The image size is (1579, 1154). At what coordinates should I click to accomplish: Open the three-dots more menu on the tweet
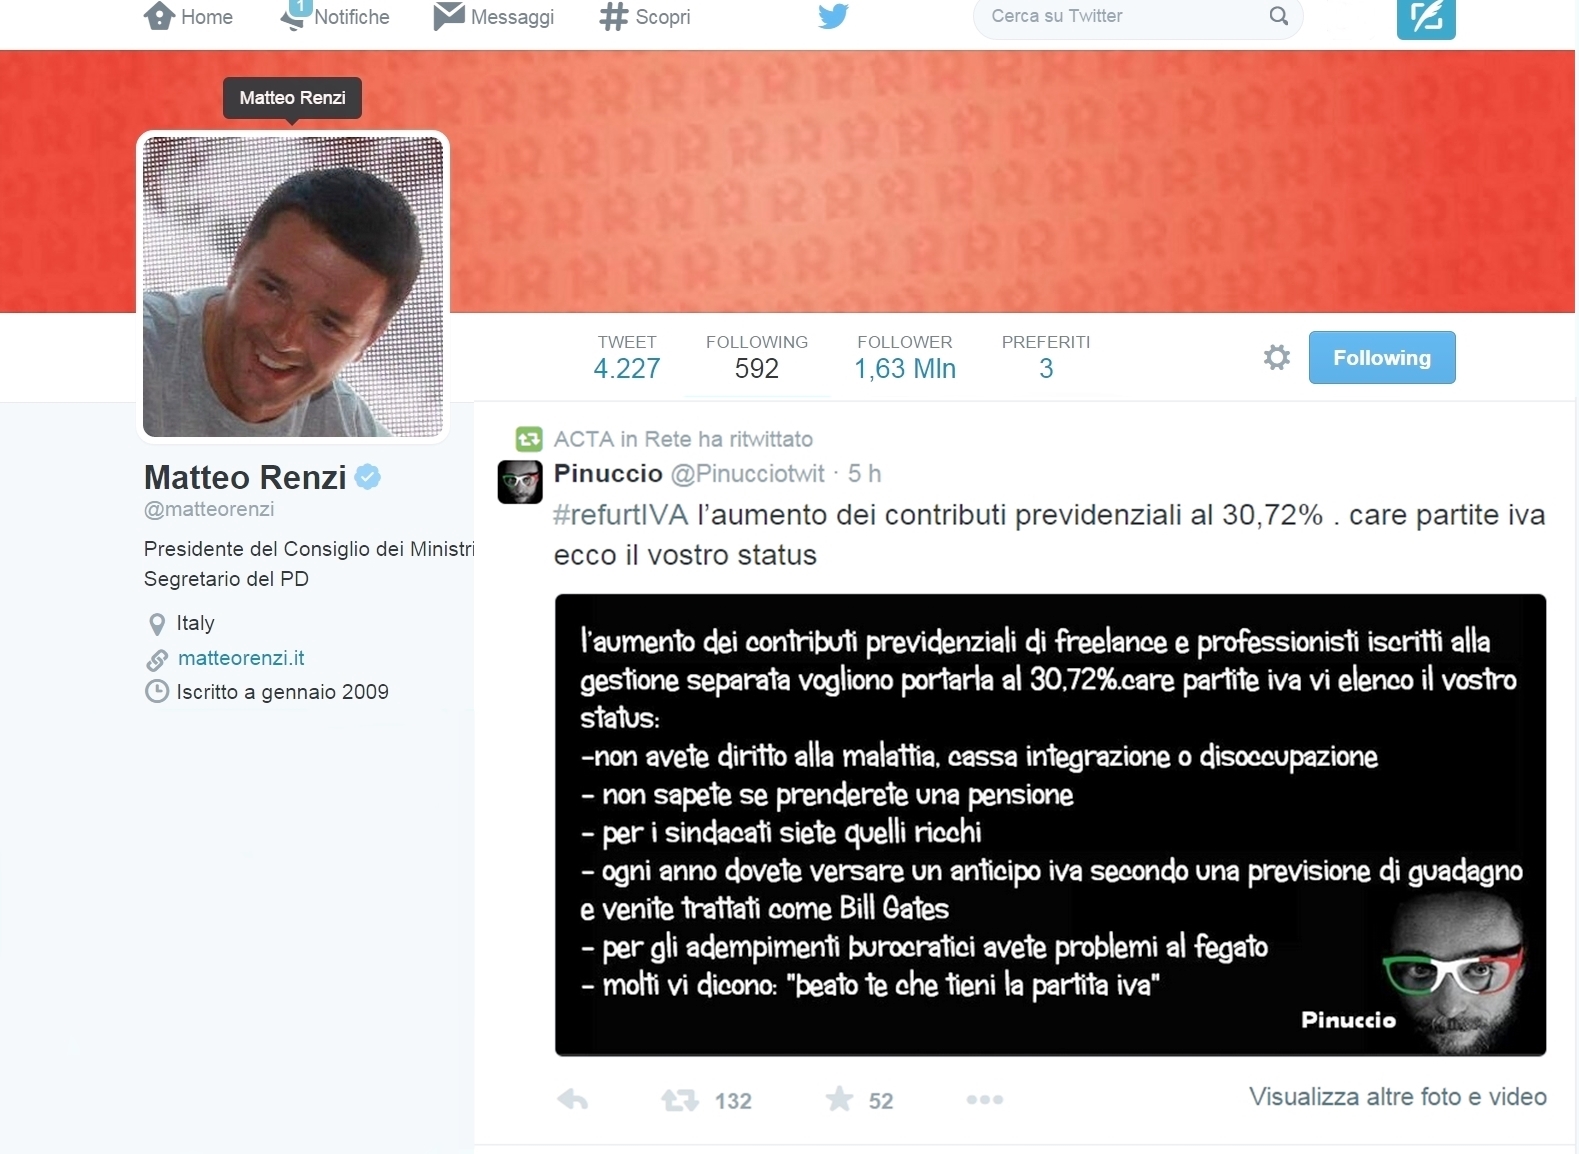pyautogui.click(x=985, y=1100)
